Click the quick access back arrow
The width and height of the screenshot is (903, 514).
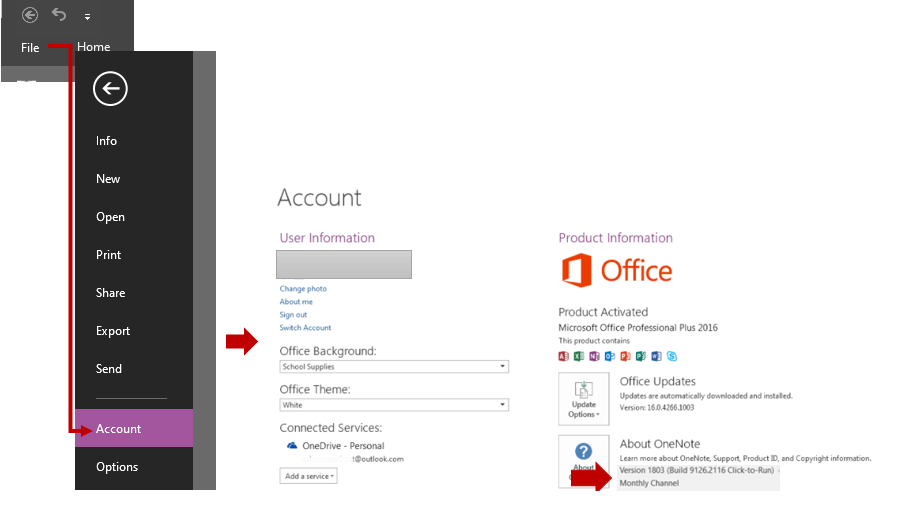pos(30,15)
